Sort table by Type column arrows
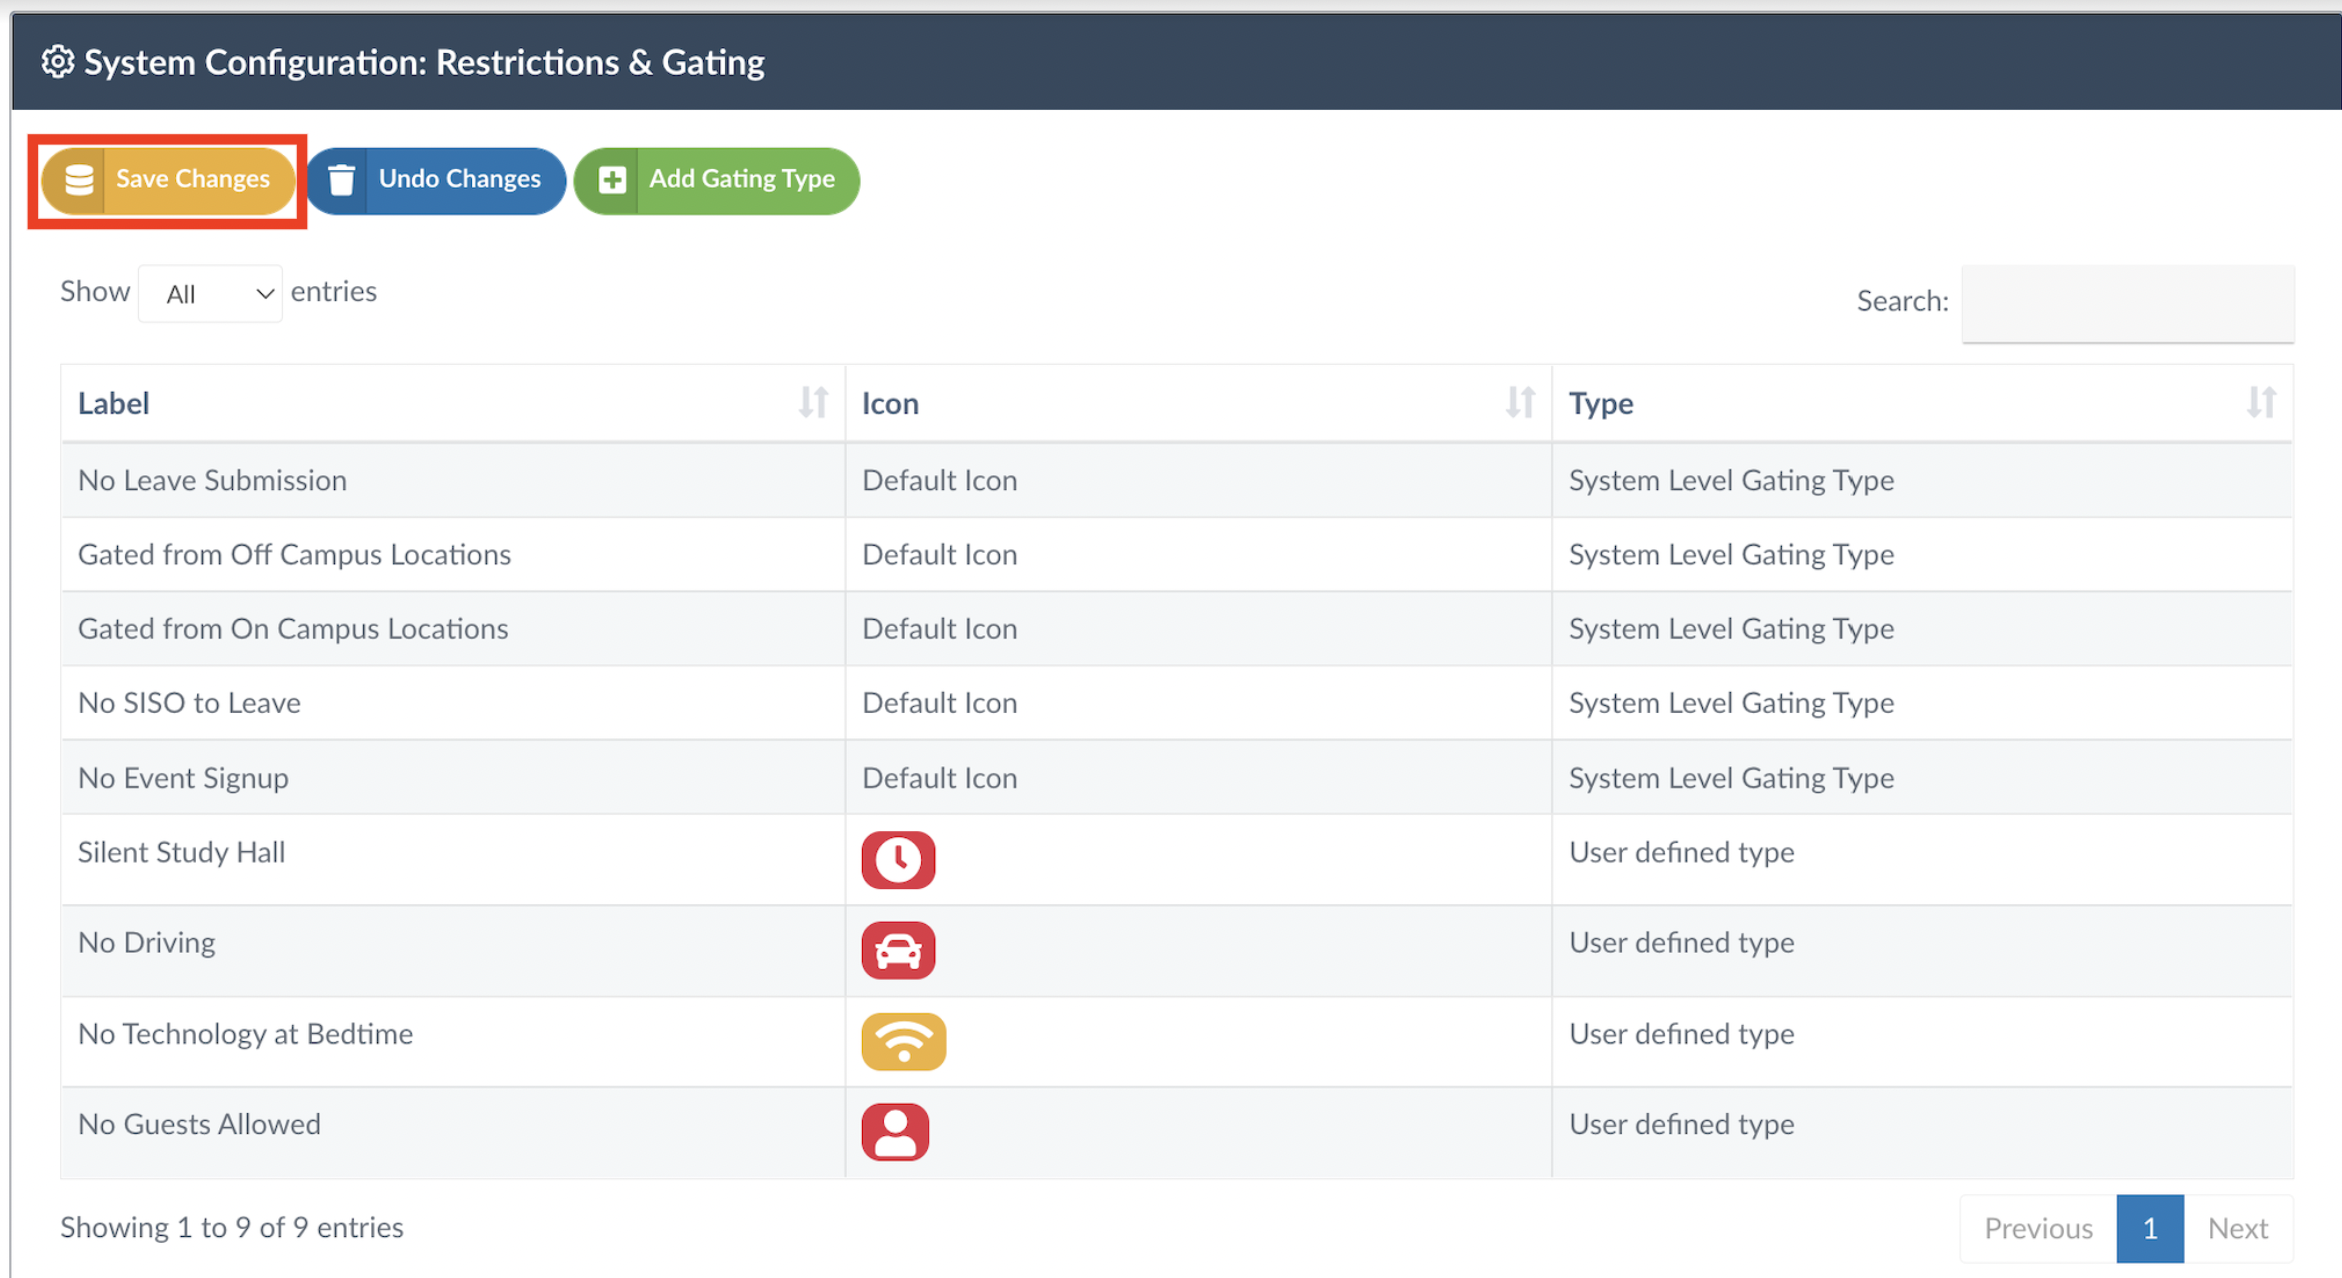This screenshot has width=2342, height=1278. (x=2261, y=403)
